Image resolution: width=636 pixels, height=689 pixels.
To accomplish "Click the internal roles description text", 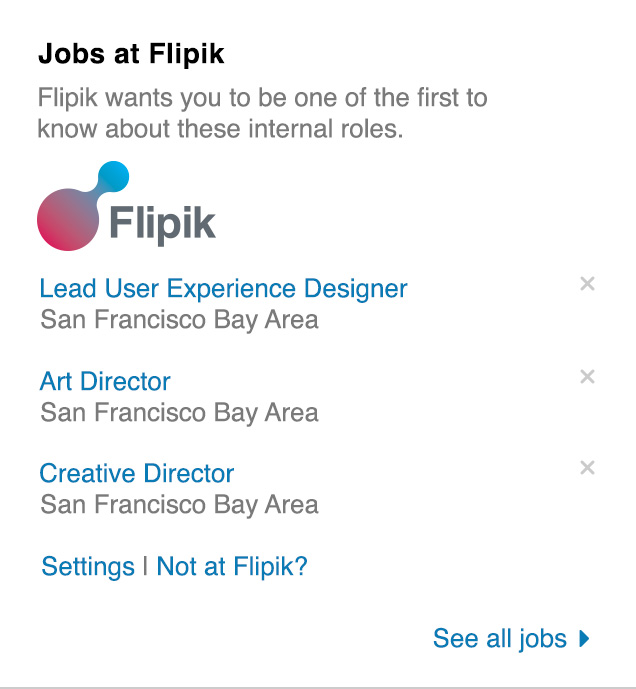I will (262, 113).
